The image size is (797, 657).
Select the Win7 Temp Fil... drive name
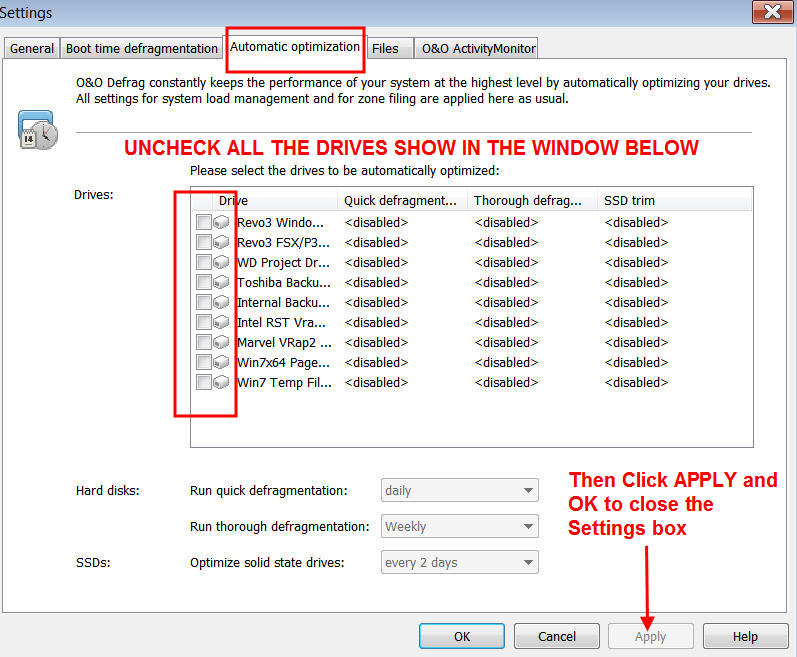[284, 382]
